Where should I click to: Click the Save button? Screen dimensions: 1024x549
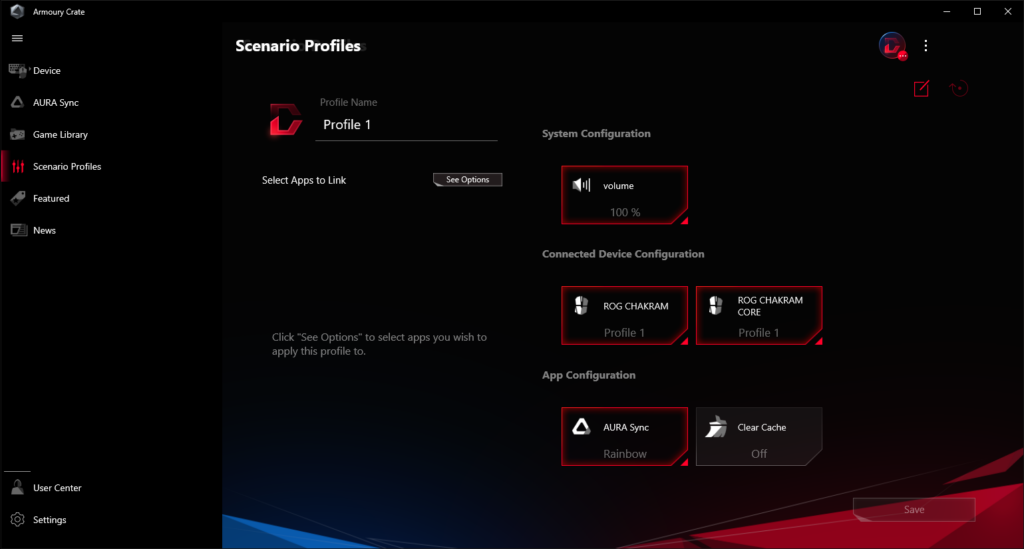(913, 510)
